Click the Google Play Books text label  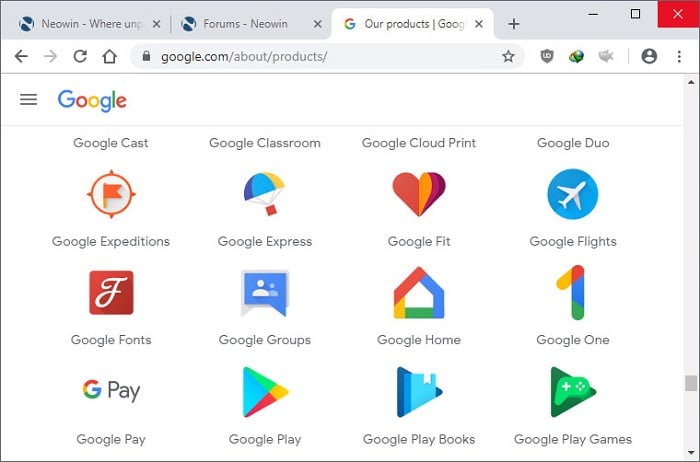point(419,439)
